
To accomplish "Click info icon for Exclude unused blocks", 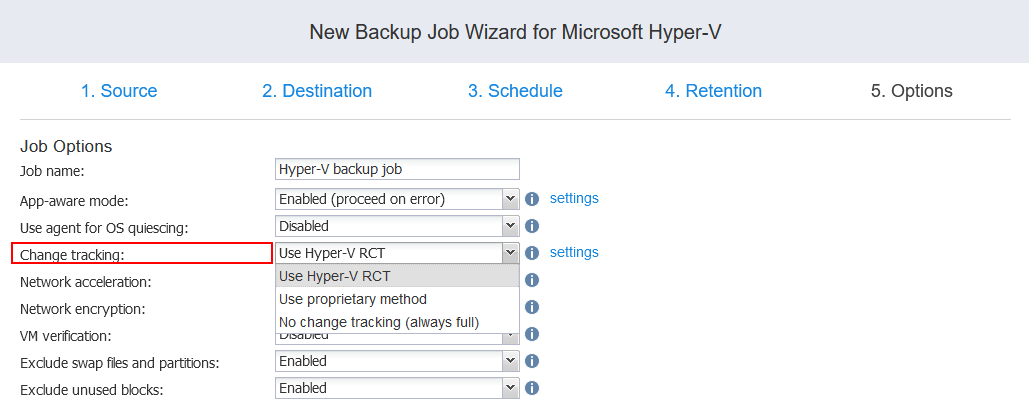I will [532, 388].
